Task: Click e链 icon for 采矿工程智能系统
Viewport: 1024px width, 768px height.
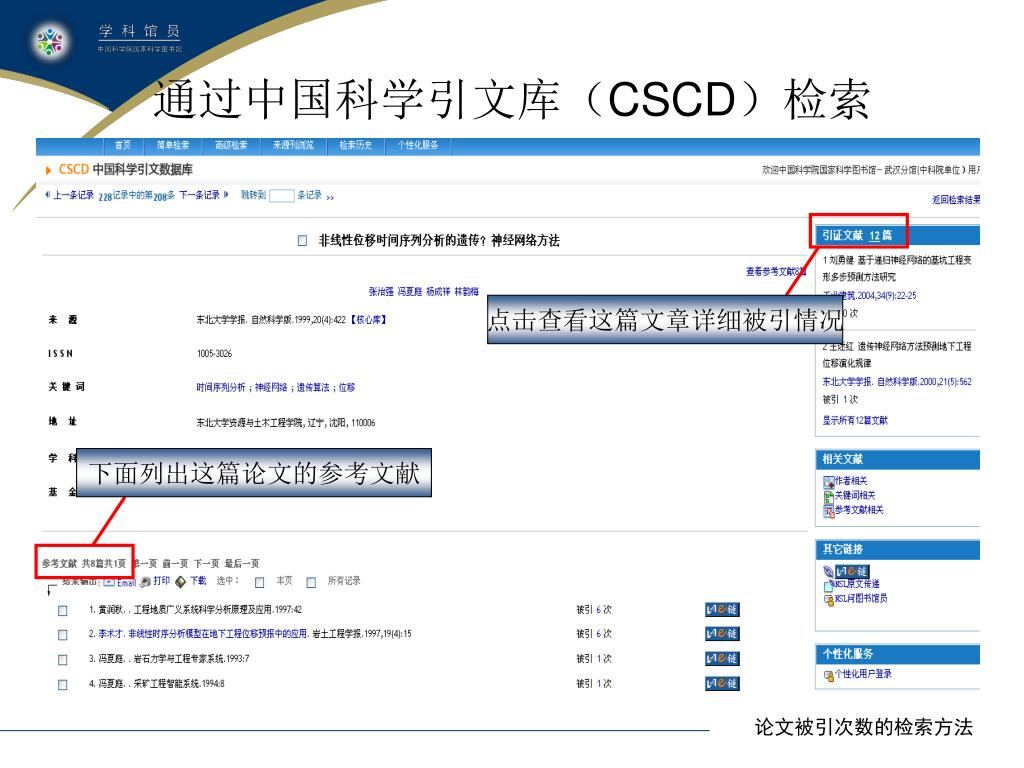Action: pyautogui.click(x=722, y=683)
